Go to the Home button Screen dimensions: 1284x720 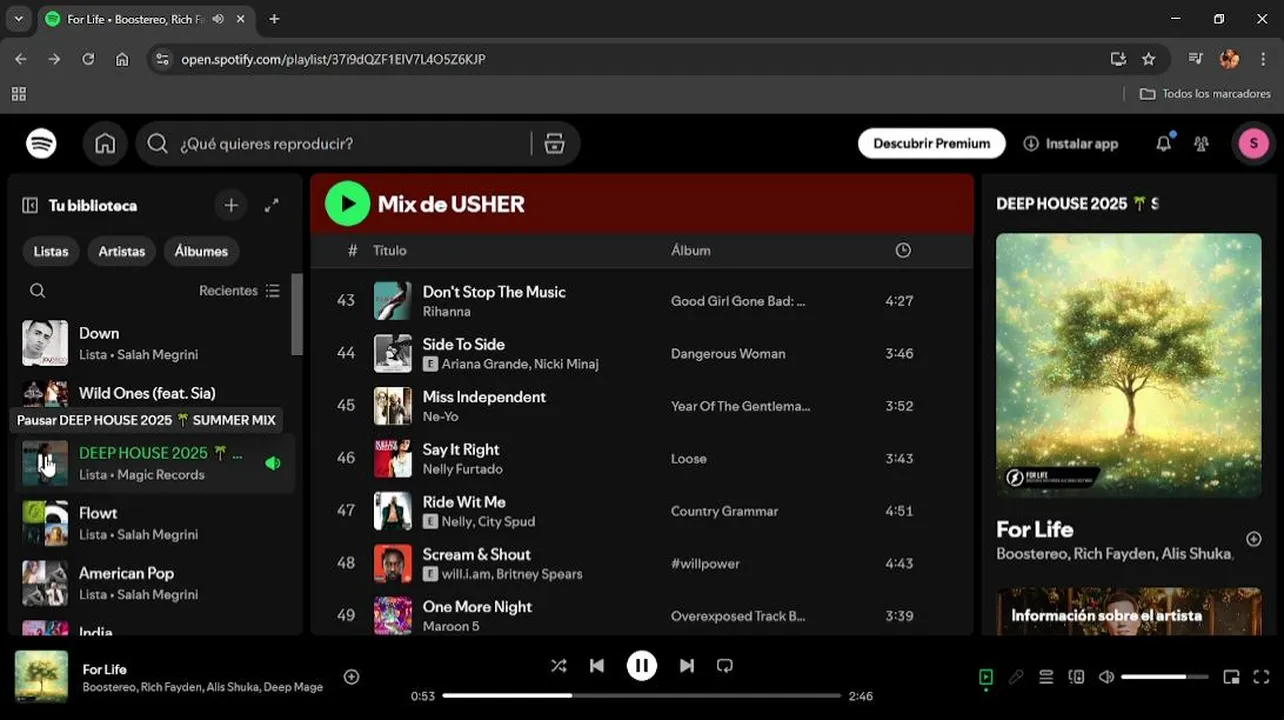(105, 143)
